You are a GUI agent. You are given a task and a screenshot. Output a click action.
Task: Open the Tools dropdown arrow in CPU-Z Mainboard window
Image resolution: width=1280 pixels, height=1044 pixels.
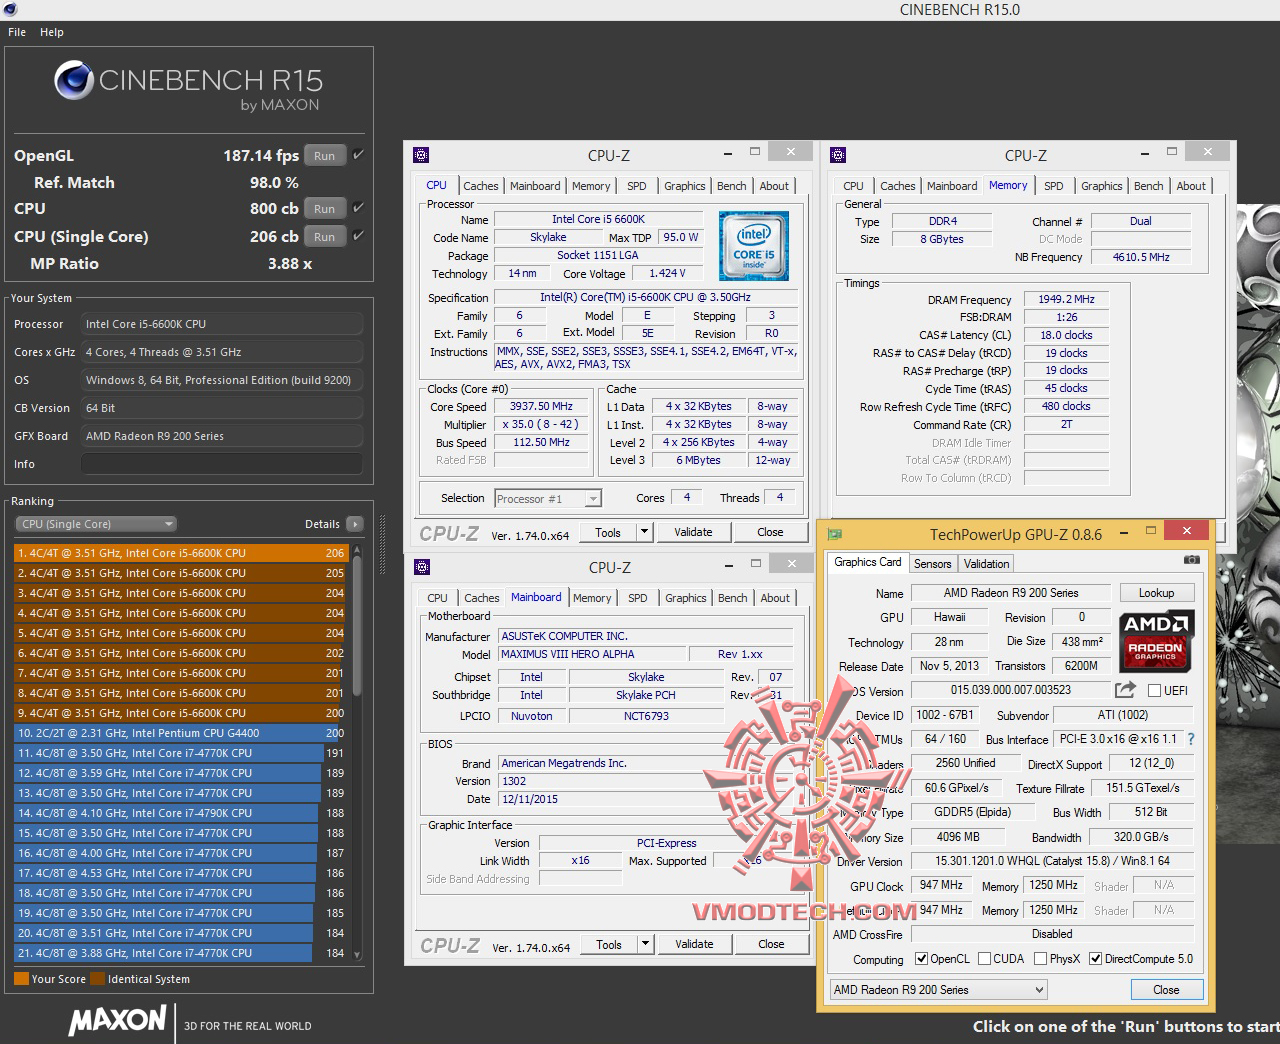646,944
